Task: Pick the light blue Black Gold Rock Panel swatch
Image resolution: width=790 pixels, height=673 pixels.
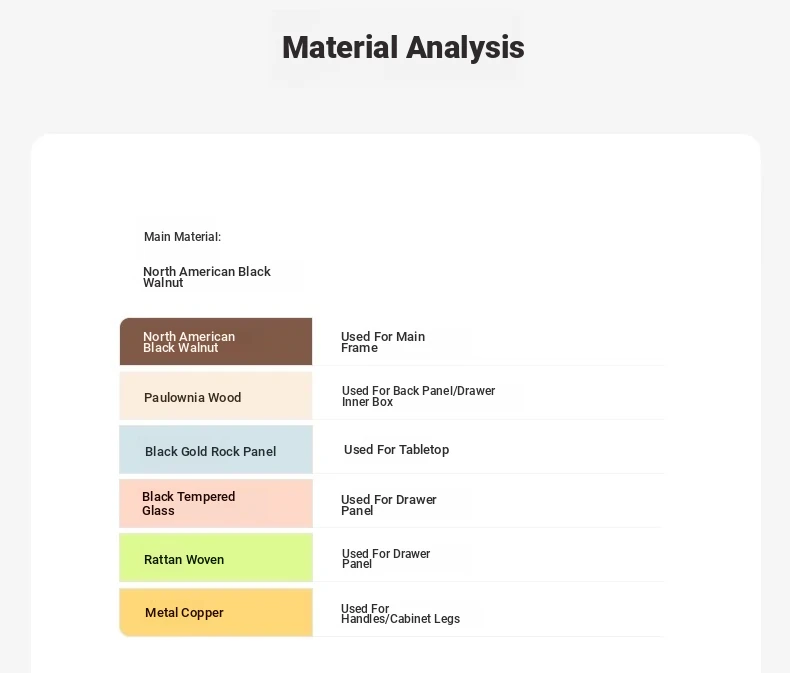Action: pyautogui.click(x=216, y=449)
